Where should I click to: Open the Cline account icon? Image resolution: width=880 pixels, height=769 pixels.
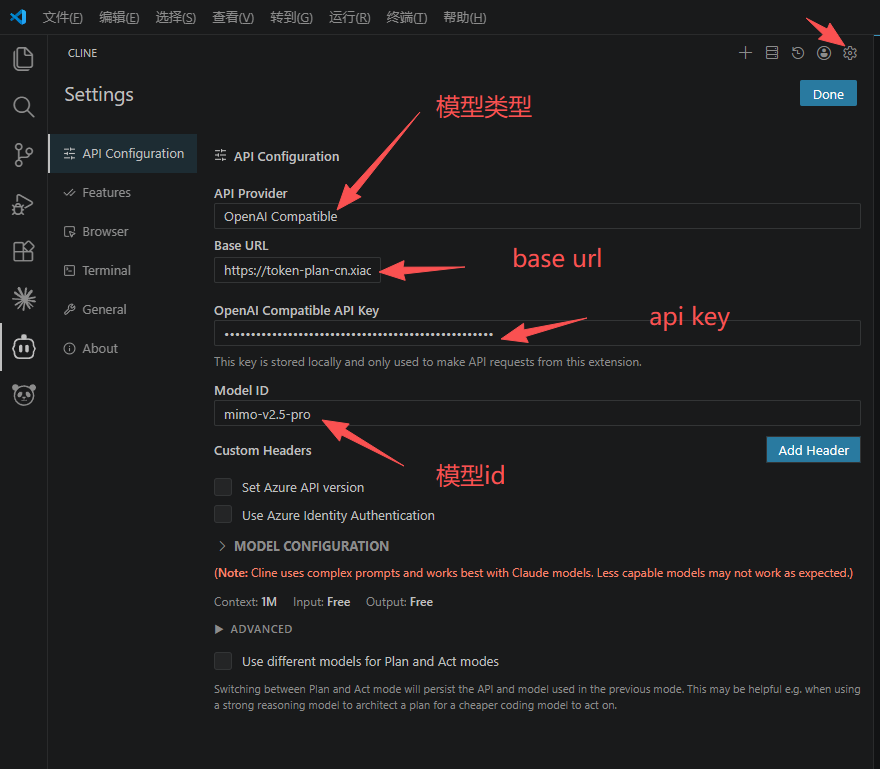[x=824, y=53]
